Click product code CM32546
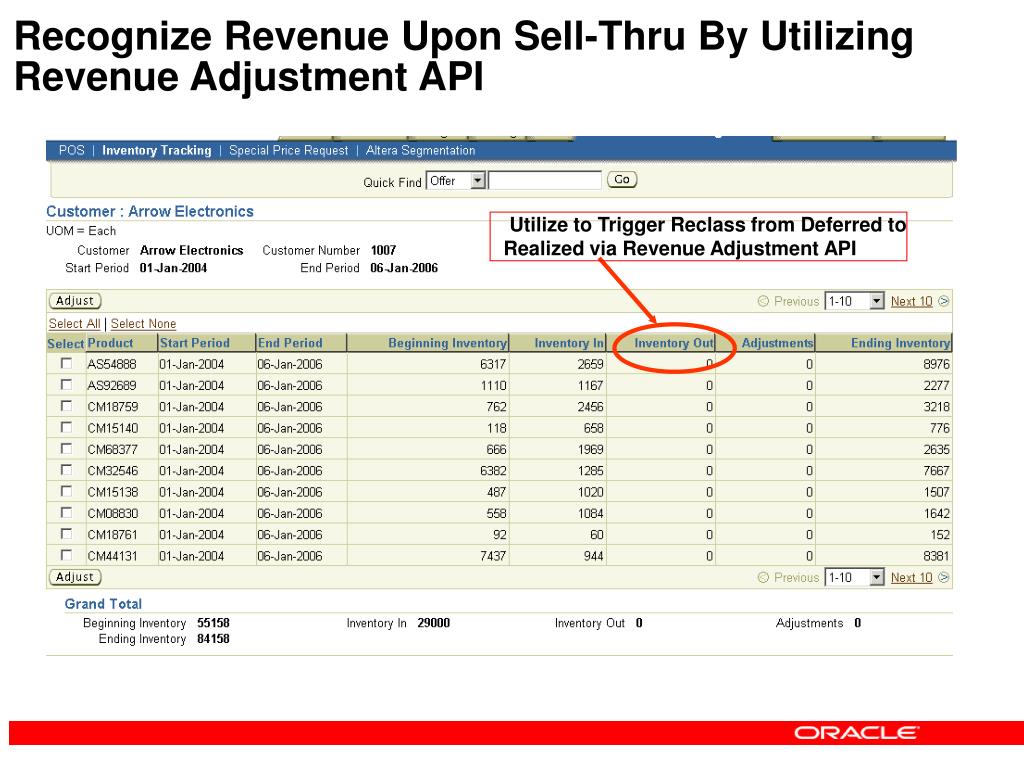The height and width of the screenshot is (768, 1024). point(113,471)
